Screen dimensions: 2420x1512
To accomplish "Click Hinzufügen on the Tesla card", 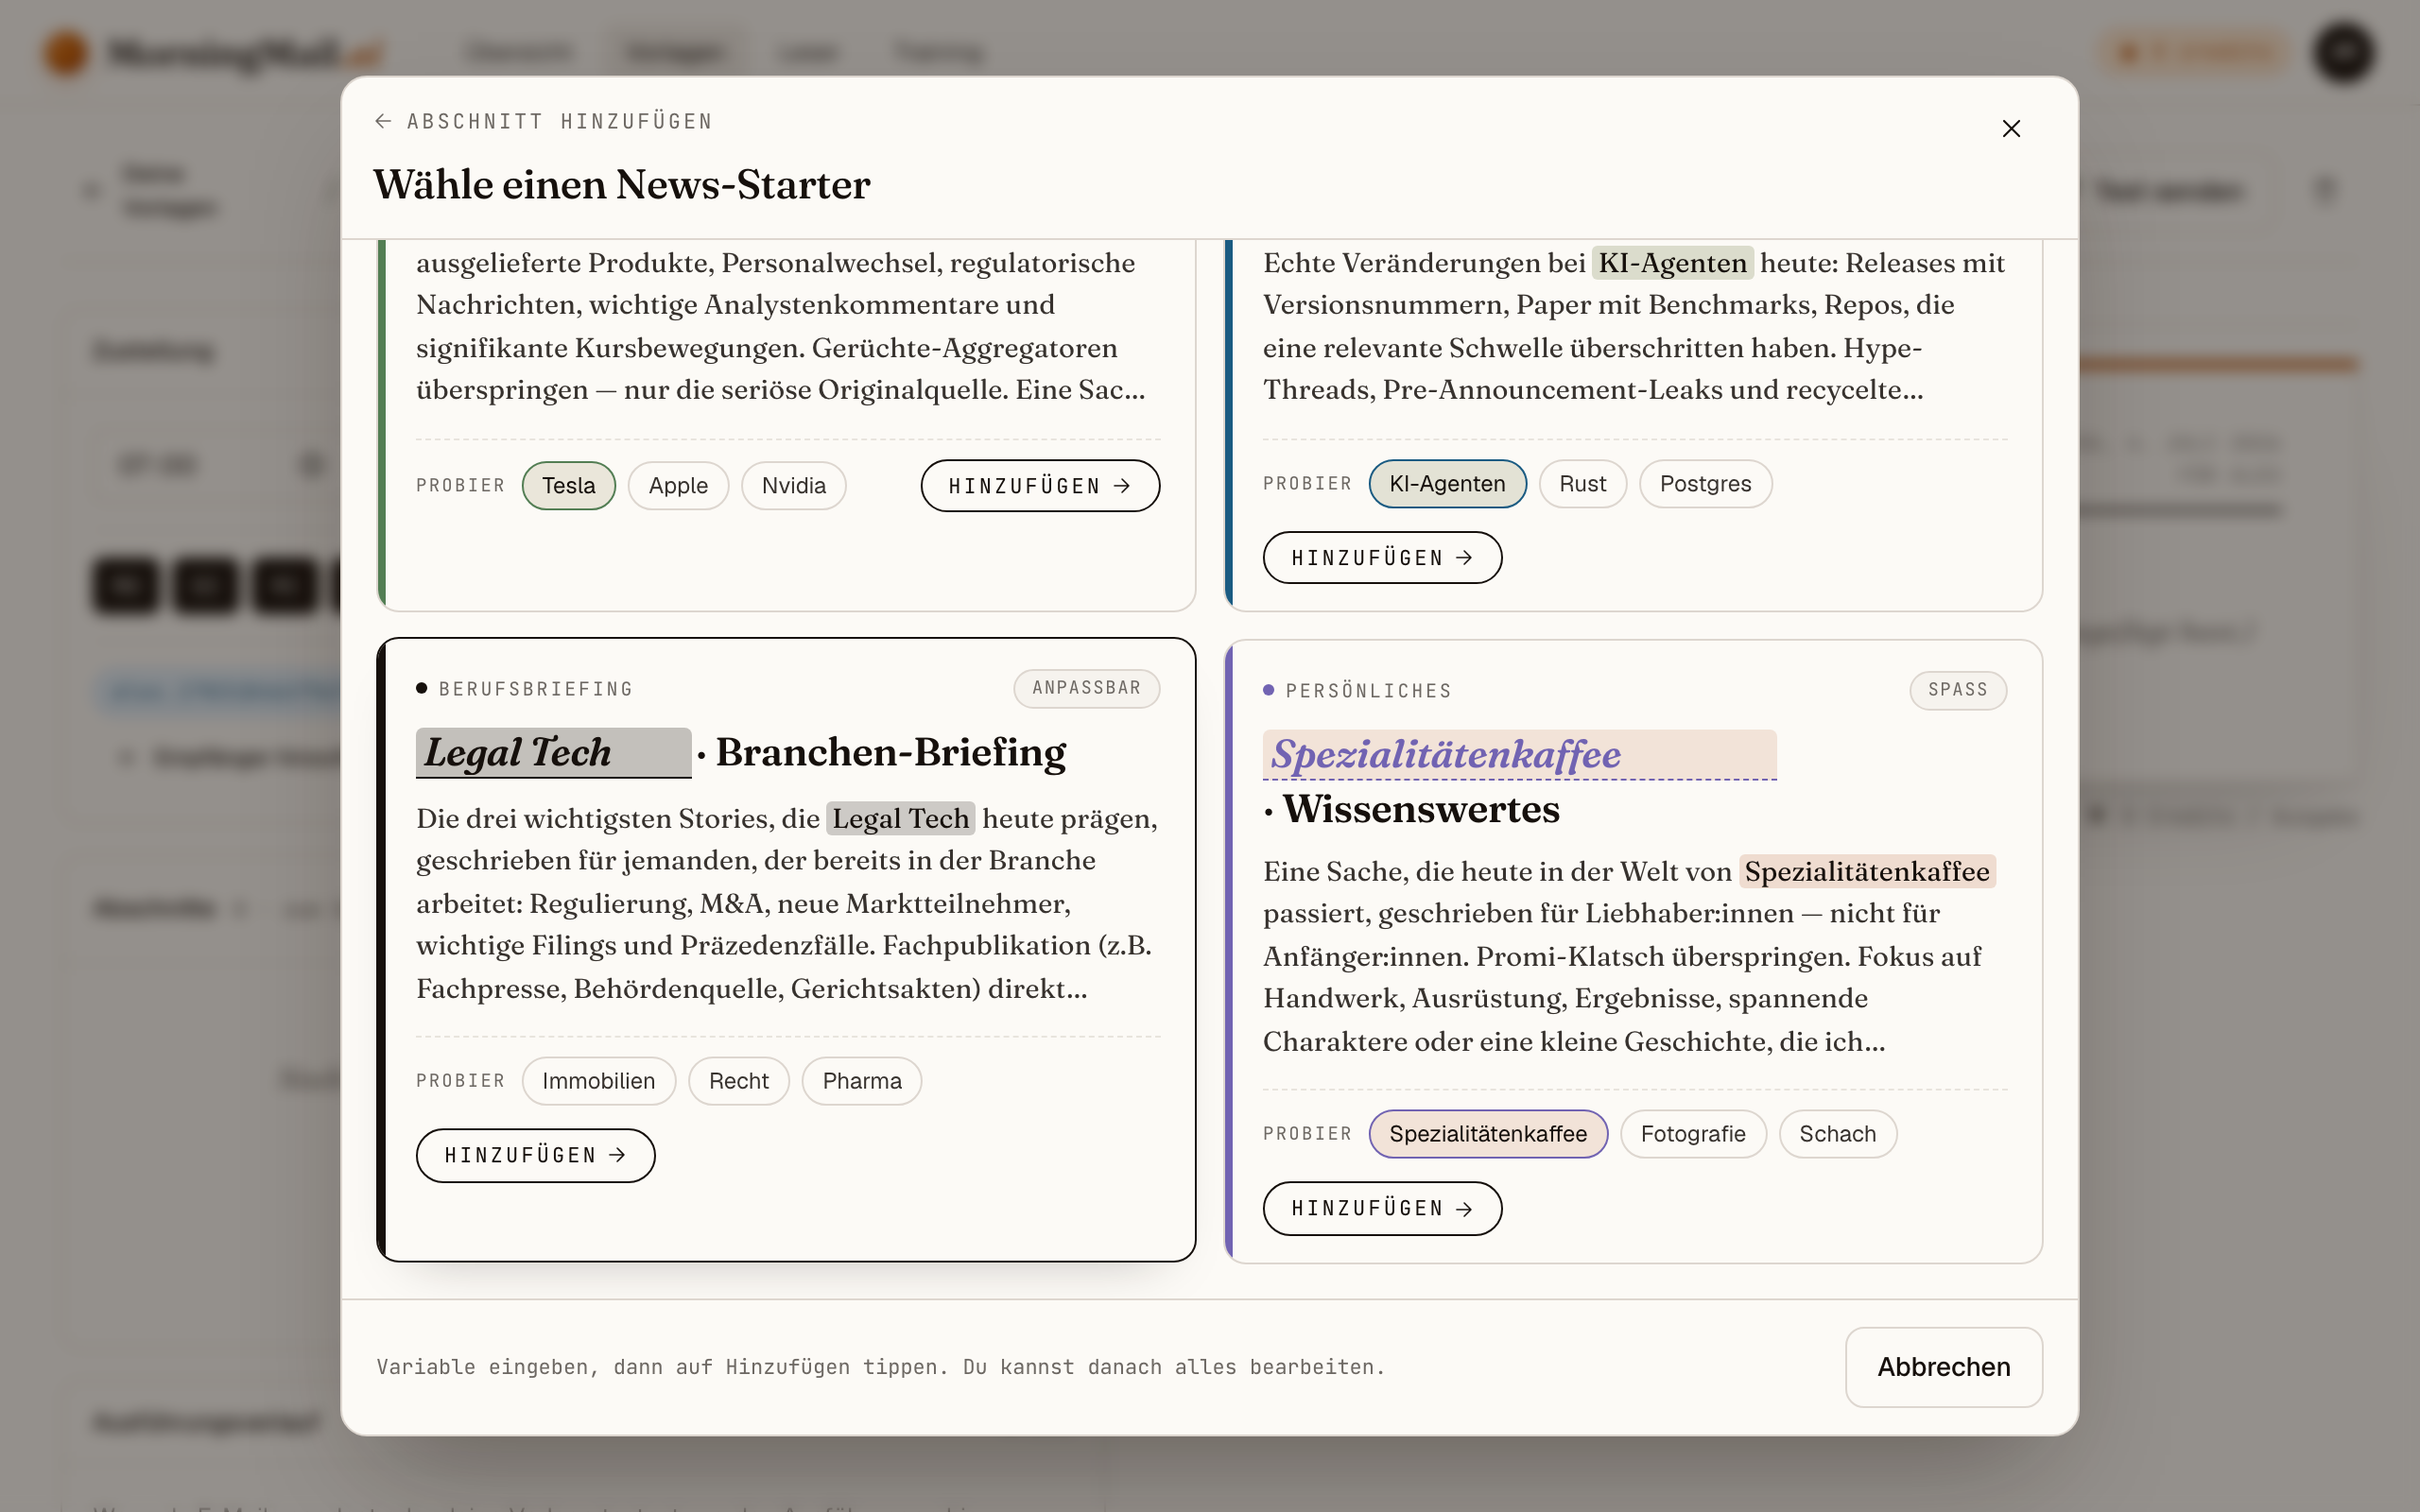I will pos(1040,485).
